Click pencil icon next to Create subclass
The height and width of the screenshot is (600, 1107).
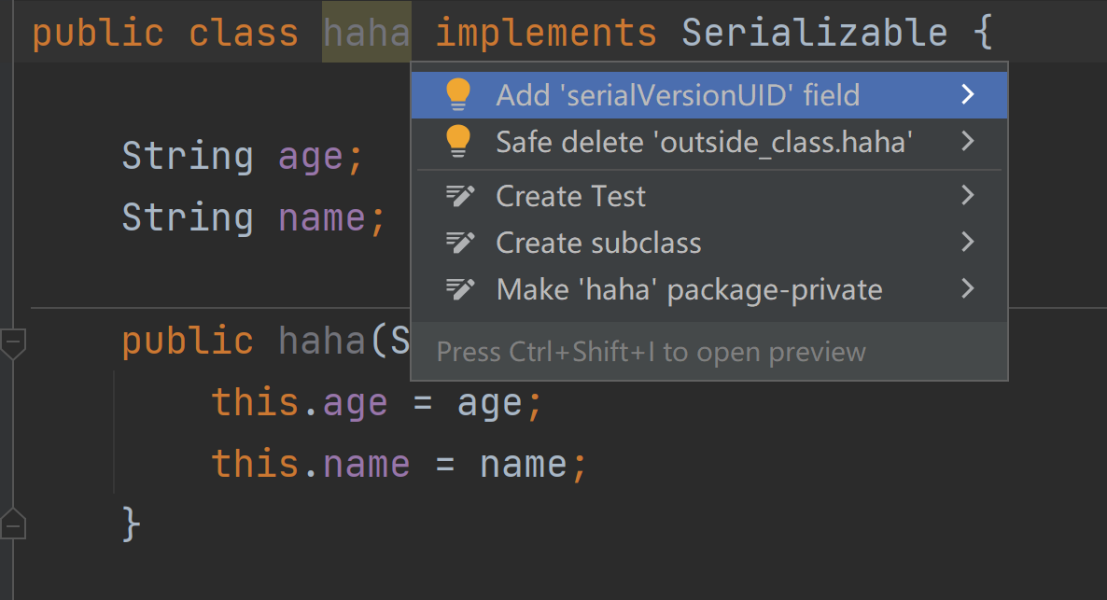pyautogui.click(x=459, y=242)
